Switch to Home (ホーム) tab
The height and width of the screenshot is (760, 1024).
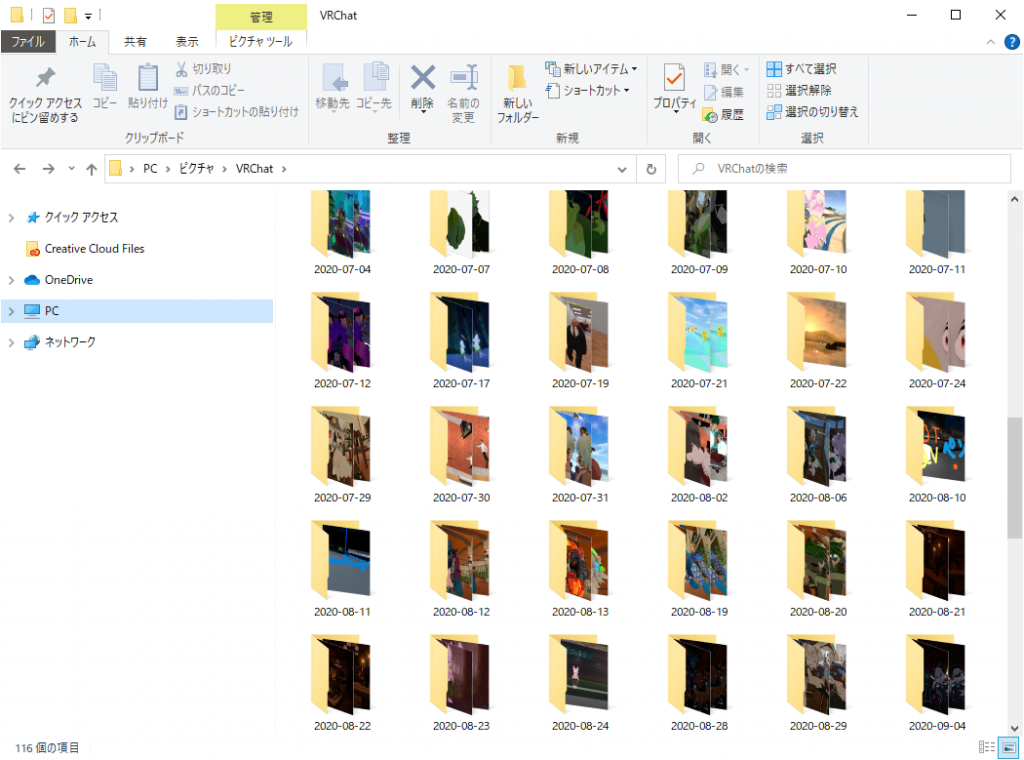click(x=82, y=42)
